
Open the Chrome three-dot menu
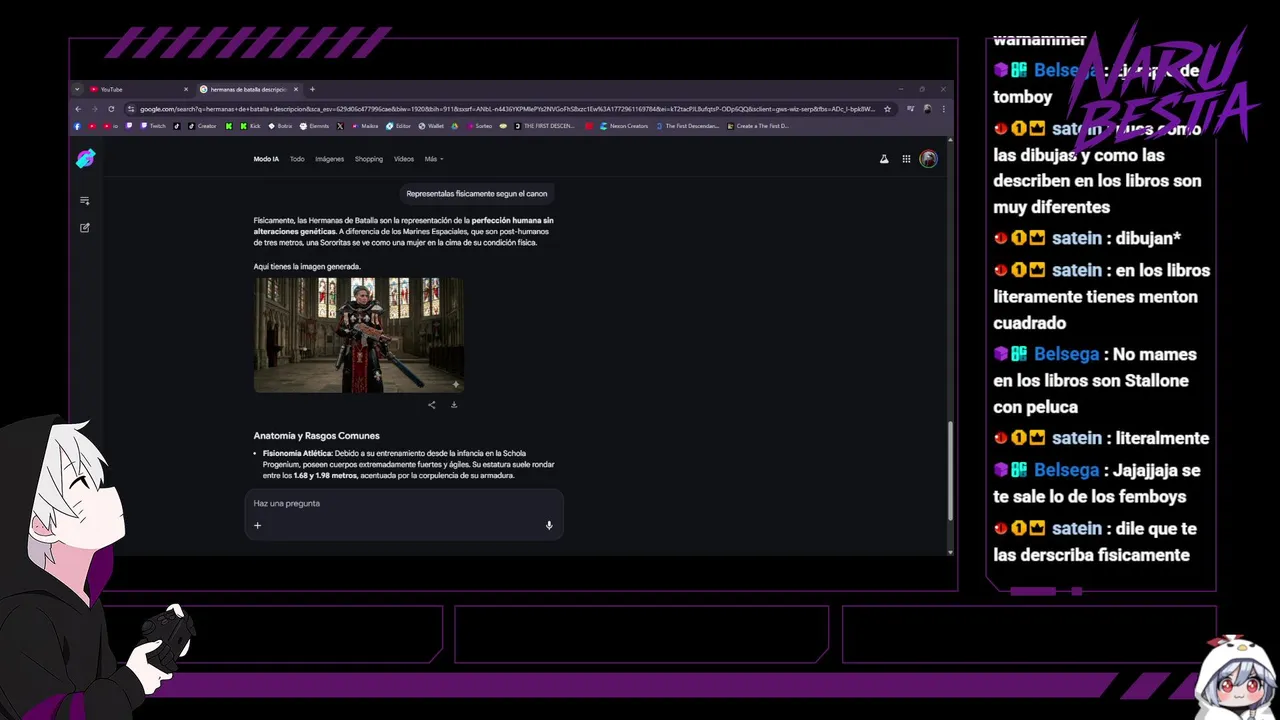click(x=943, y=109)
